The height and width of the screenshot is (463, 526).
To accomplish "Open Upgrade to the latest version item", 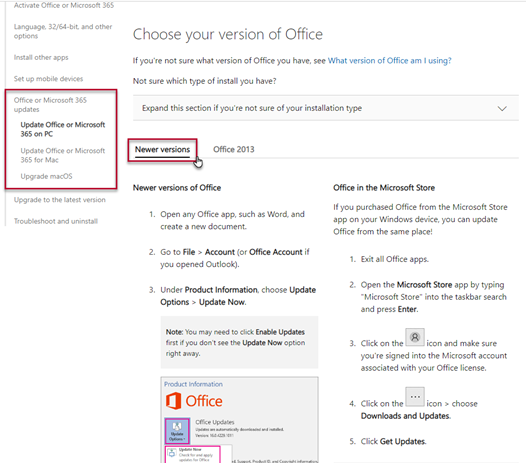I will (x=60, y=200).
